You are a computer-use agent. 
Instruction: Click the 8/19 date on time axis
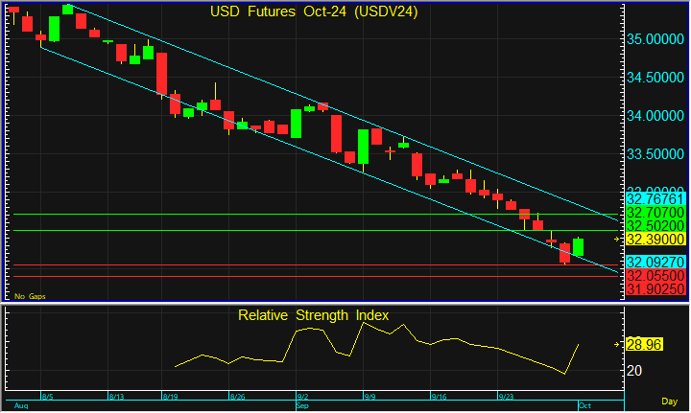(x=170, y=396)
